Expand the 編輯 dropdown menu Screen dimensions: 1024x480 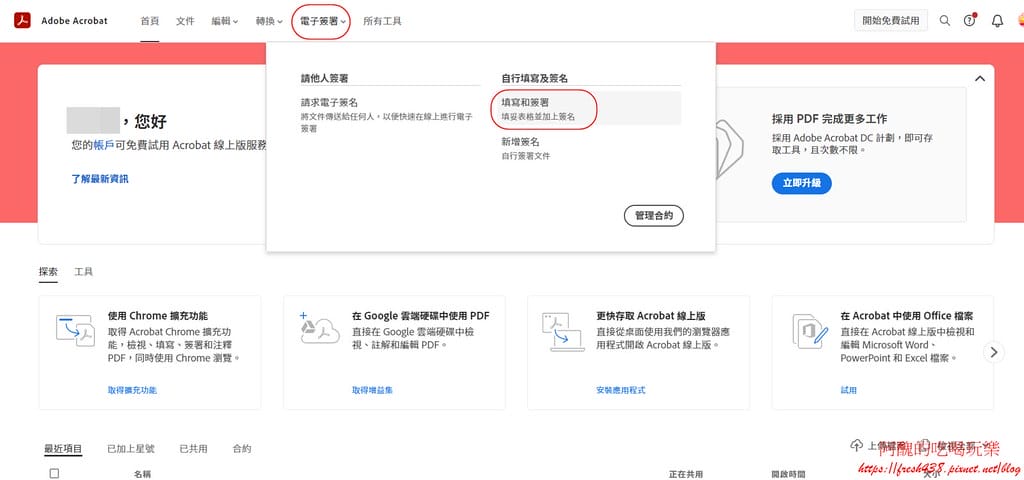pyautogui.click(x=225, y=21)
